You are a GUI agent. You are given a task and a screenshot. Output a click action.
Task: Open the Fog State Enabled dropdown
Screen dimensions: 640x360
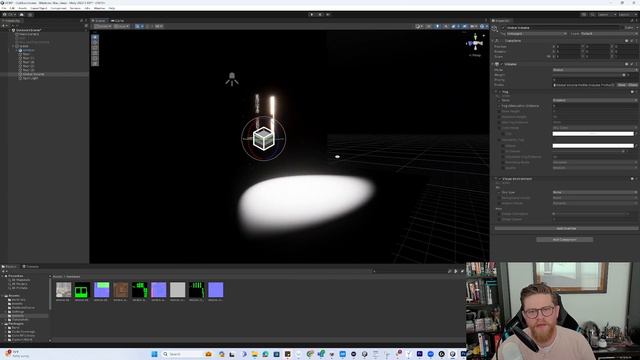coord(595,100)
